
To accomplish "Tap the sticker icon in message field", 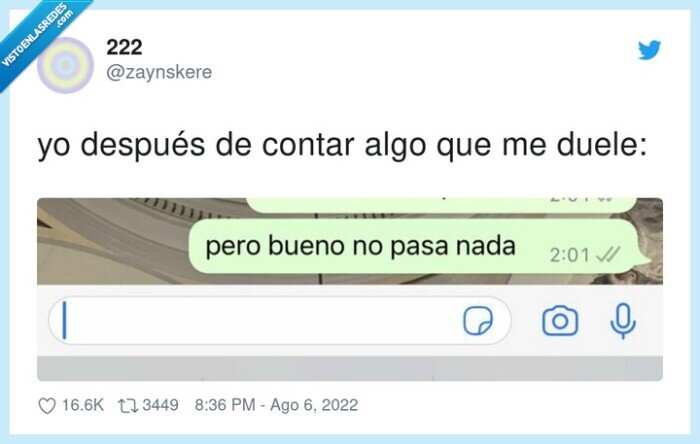I will tap(478, 320).
